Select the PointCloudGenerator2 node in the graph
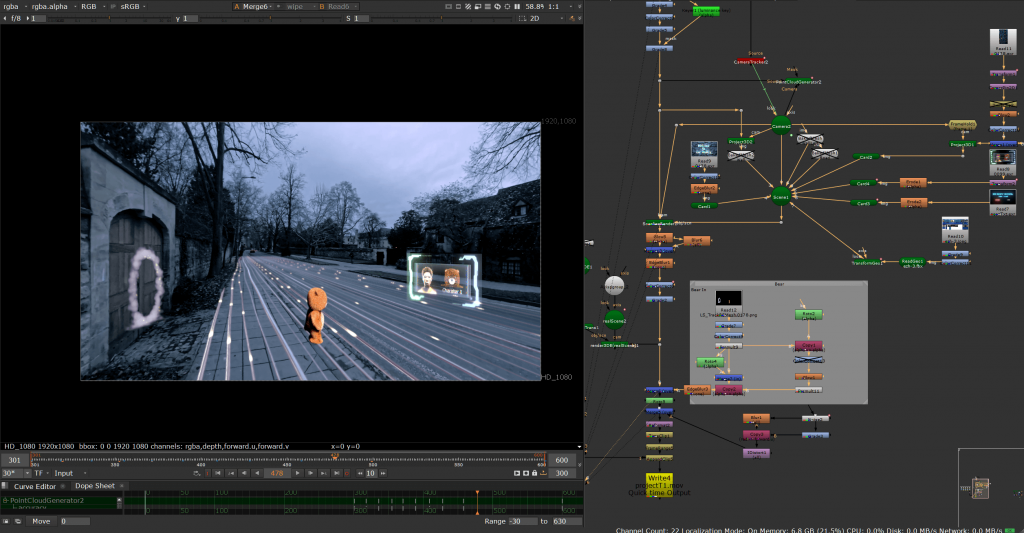The image size is (1024, 533). [798, 82]
